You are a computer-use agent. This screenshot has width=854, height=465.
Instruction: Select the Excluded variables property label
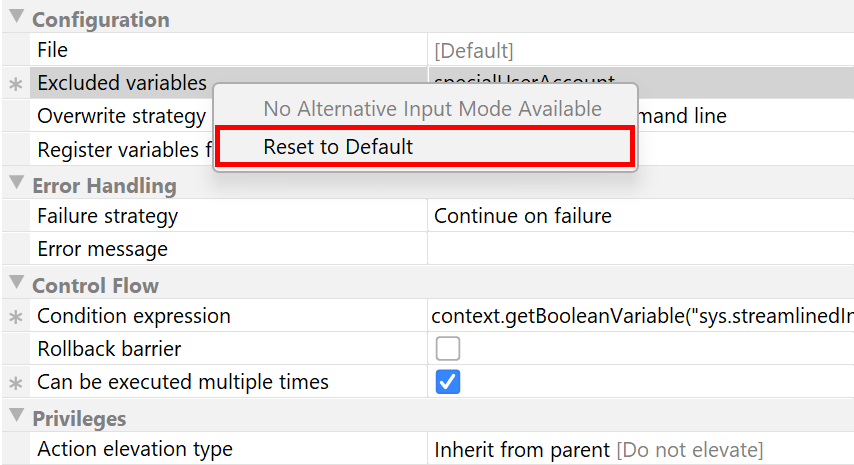click(x=122, y=83)
